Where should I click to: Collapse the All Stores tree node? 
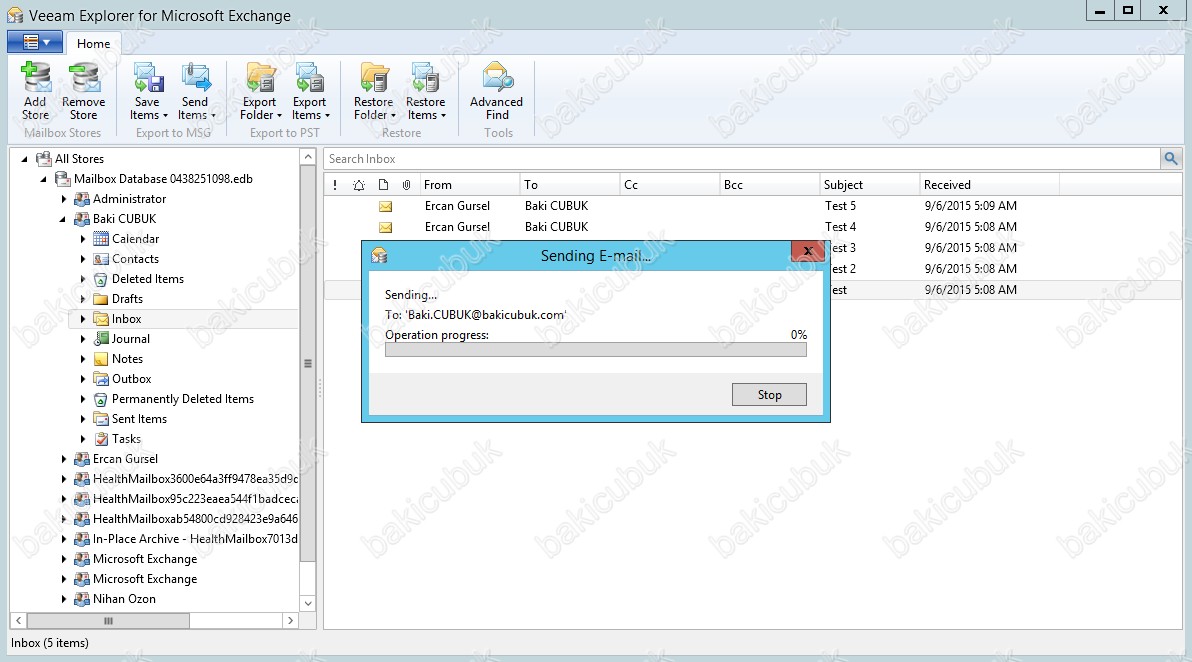(24, 159)
